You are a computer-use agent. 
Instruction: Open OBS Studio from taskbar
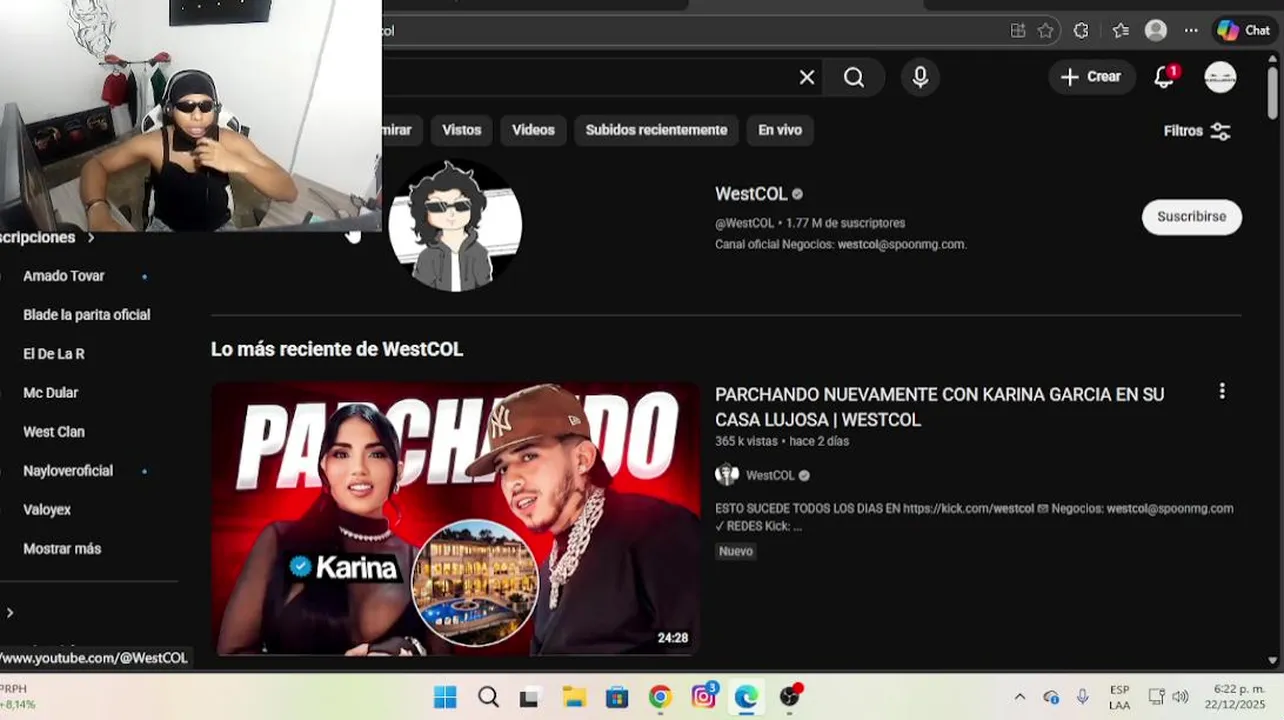[x=790, y=697]
